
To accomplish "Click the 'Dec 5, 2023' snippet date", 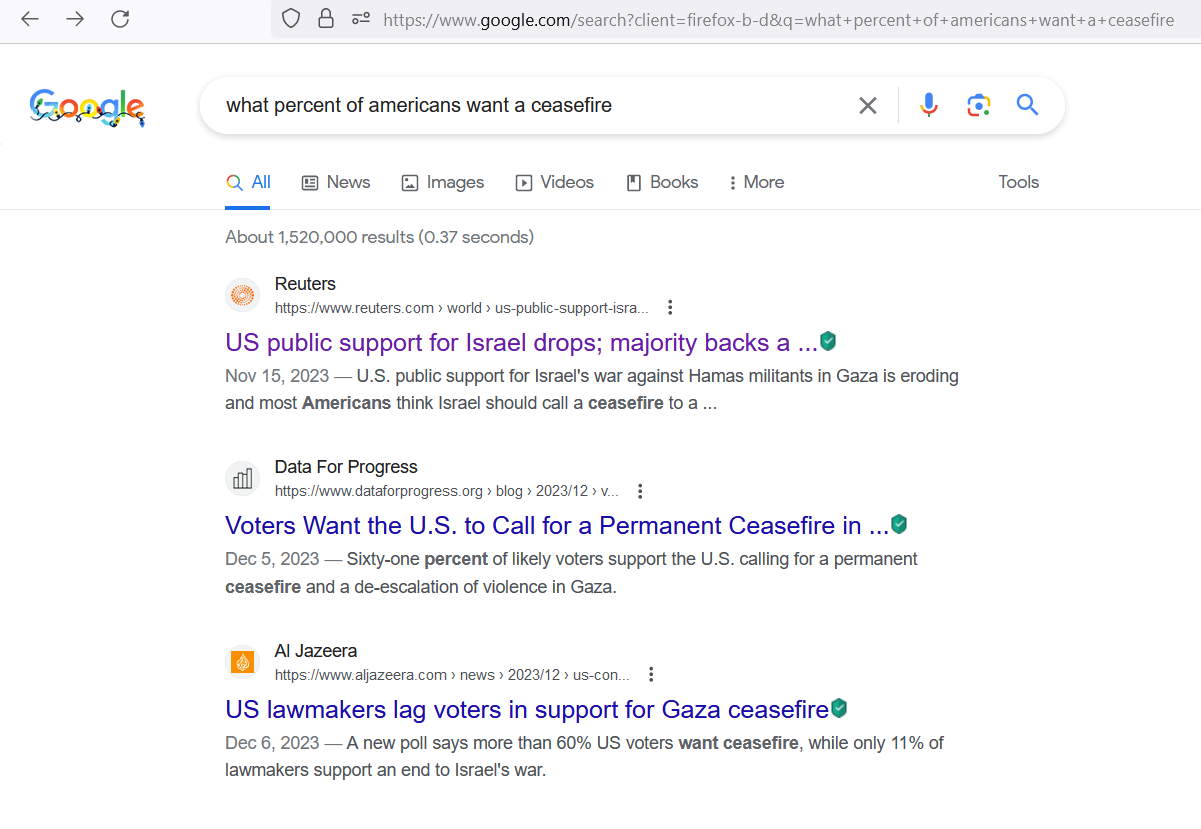I will (272, 559).
